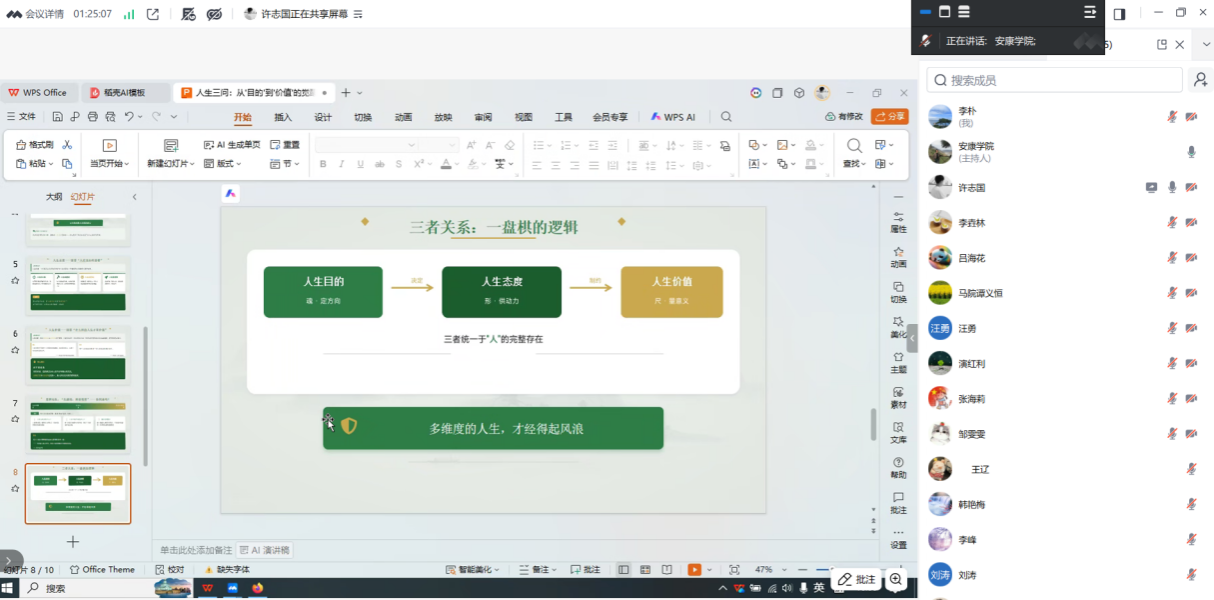Switch to Normal view in status bar
1214x600 pixels.
point(623,569)
